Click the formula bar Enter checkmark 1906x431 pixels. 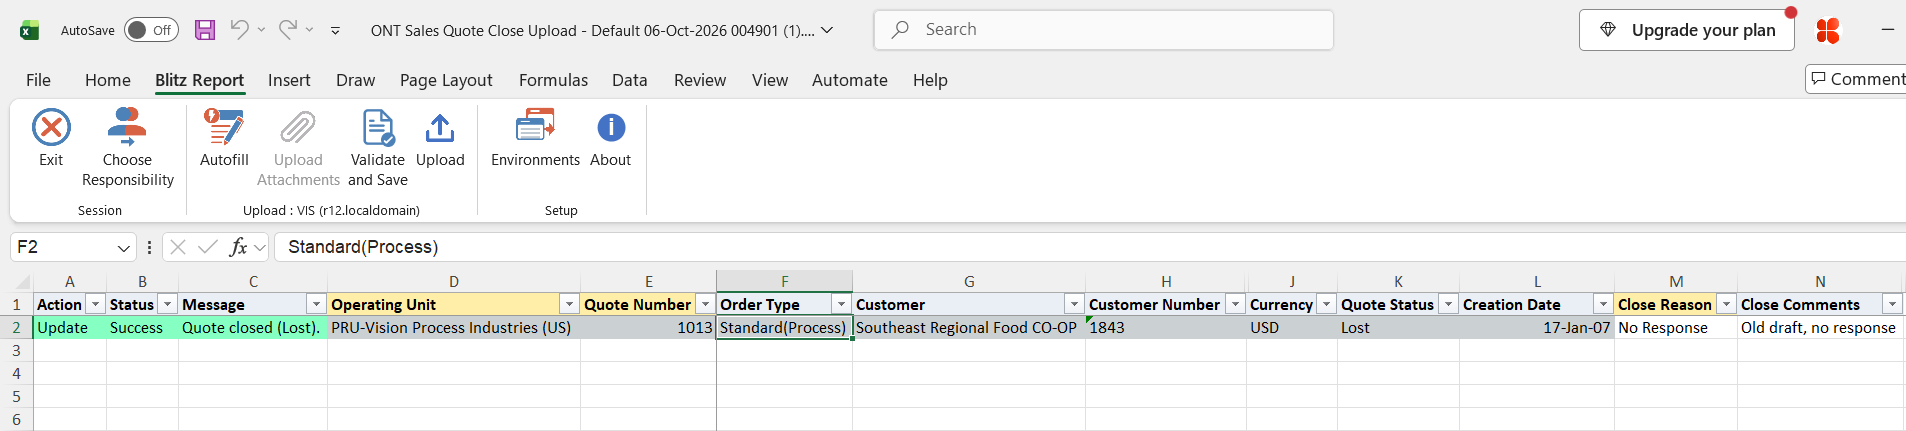pyautogui.click(x=208, y=247)
